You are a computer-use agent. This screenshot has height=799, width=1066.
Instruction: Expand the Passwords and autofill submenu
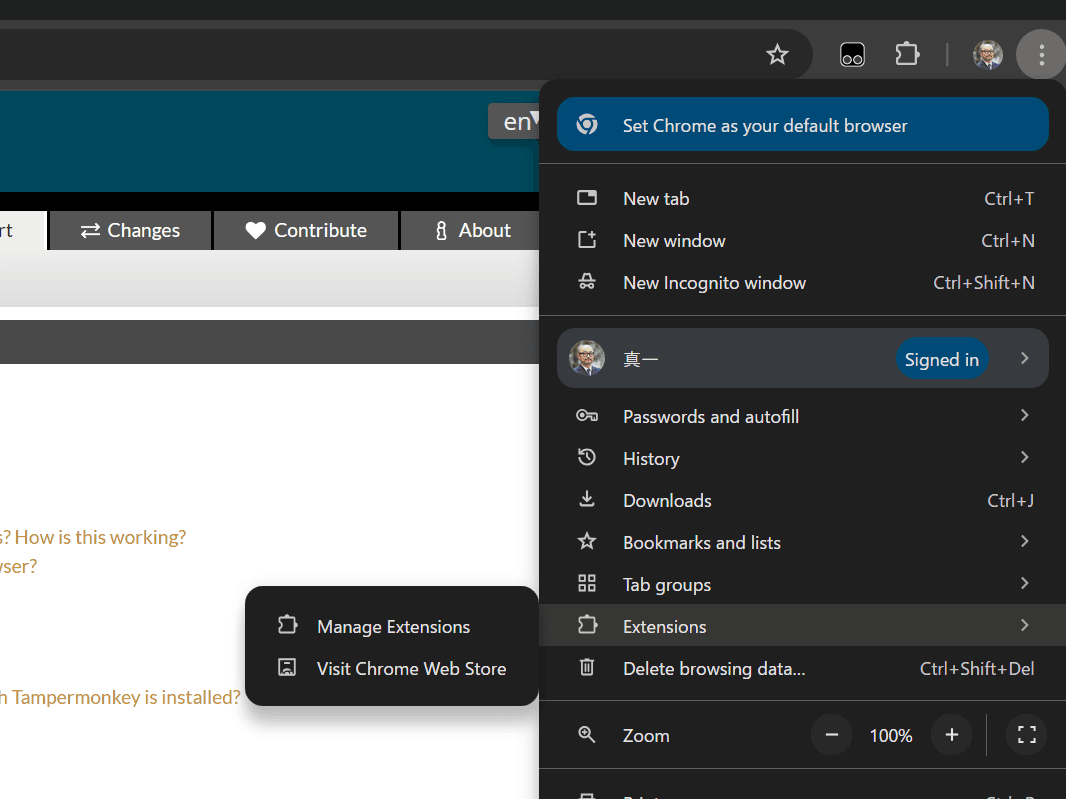tap(710, 416)
